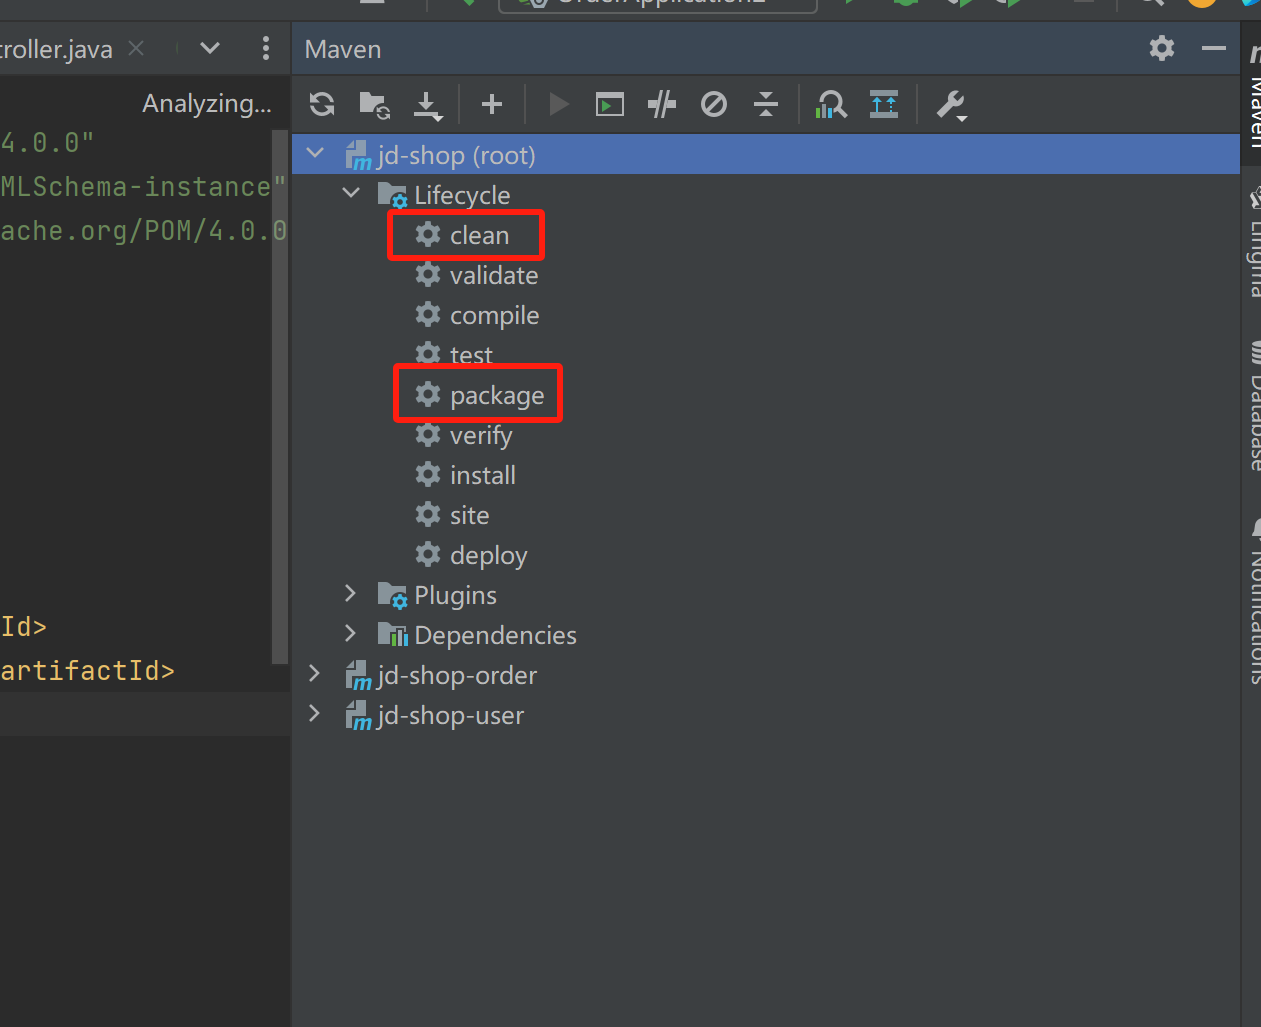This screenshot has height=1027, width=1261.
Task: Click the editor vertical scrollbar
Action: (280, 397)
